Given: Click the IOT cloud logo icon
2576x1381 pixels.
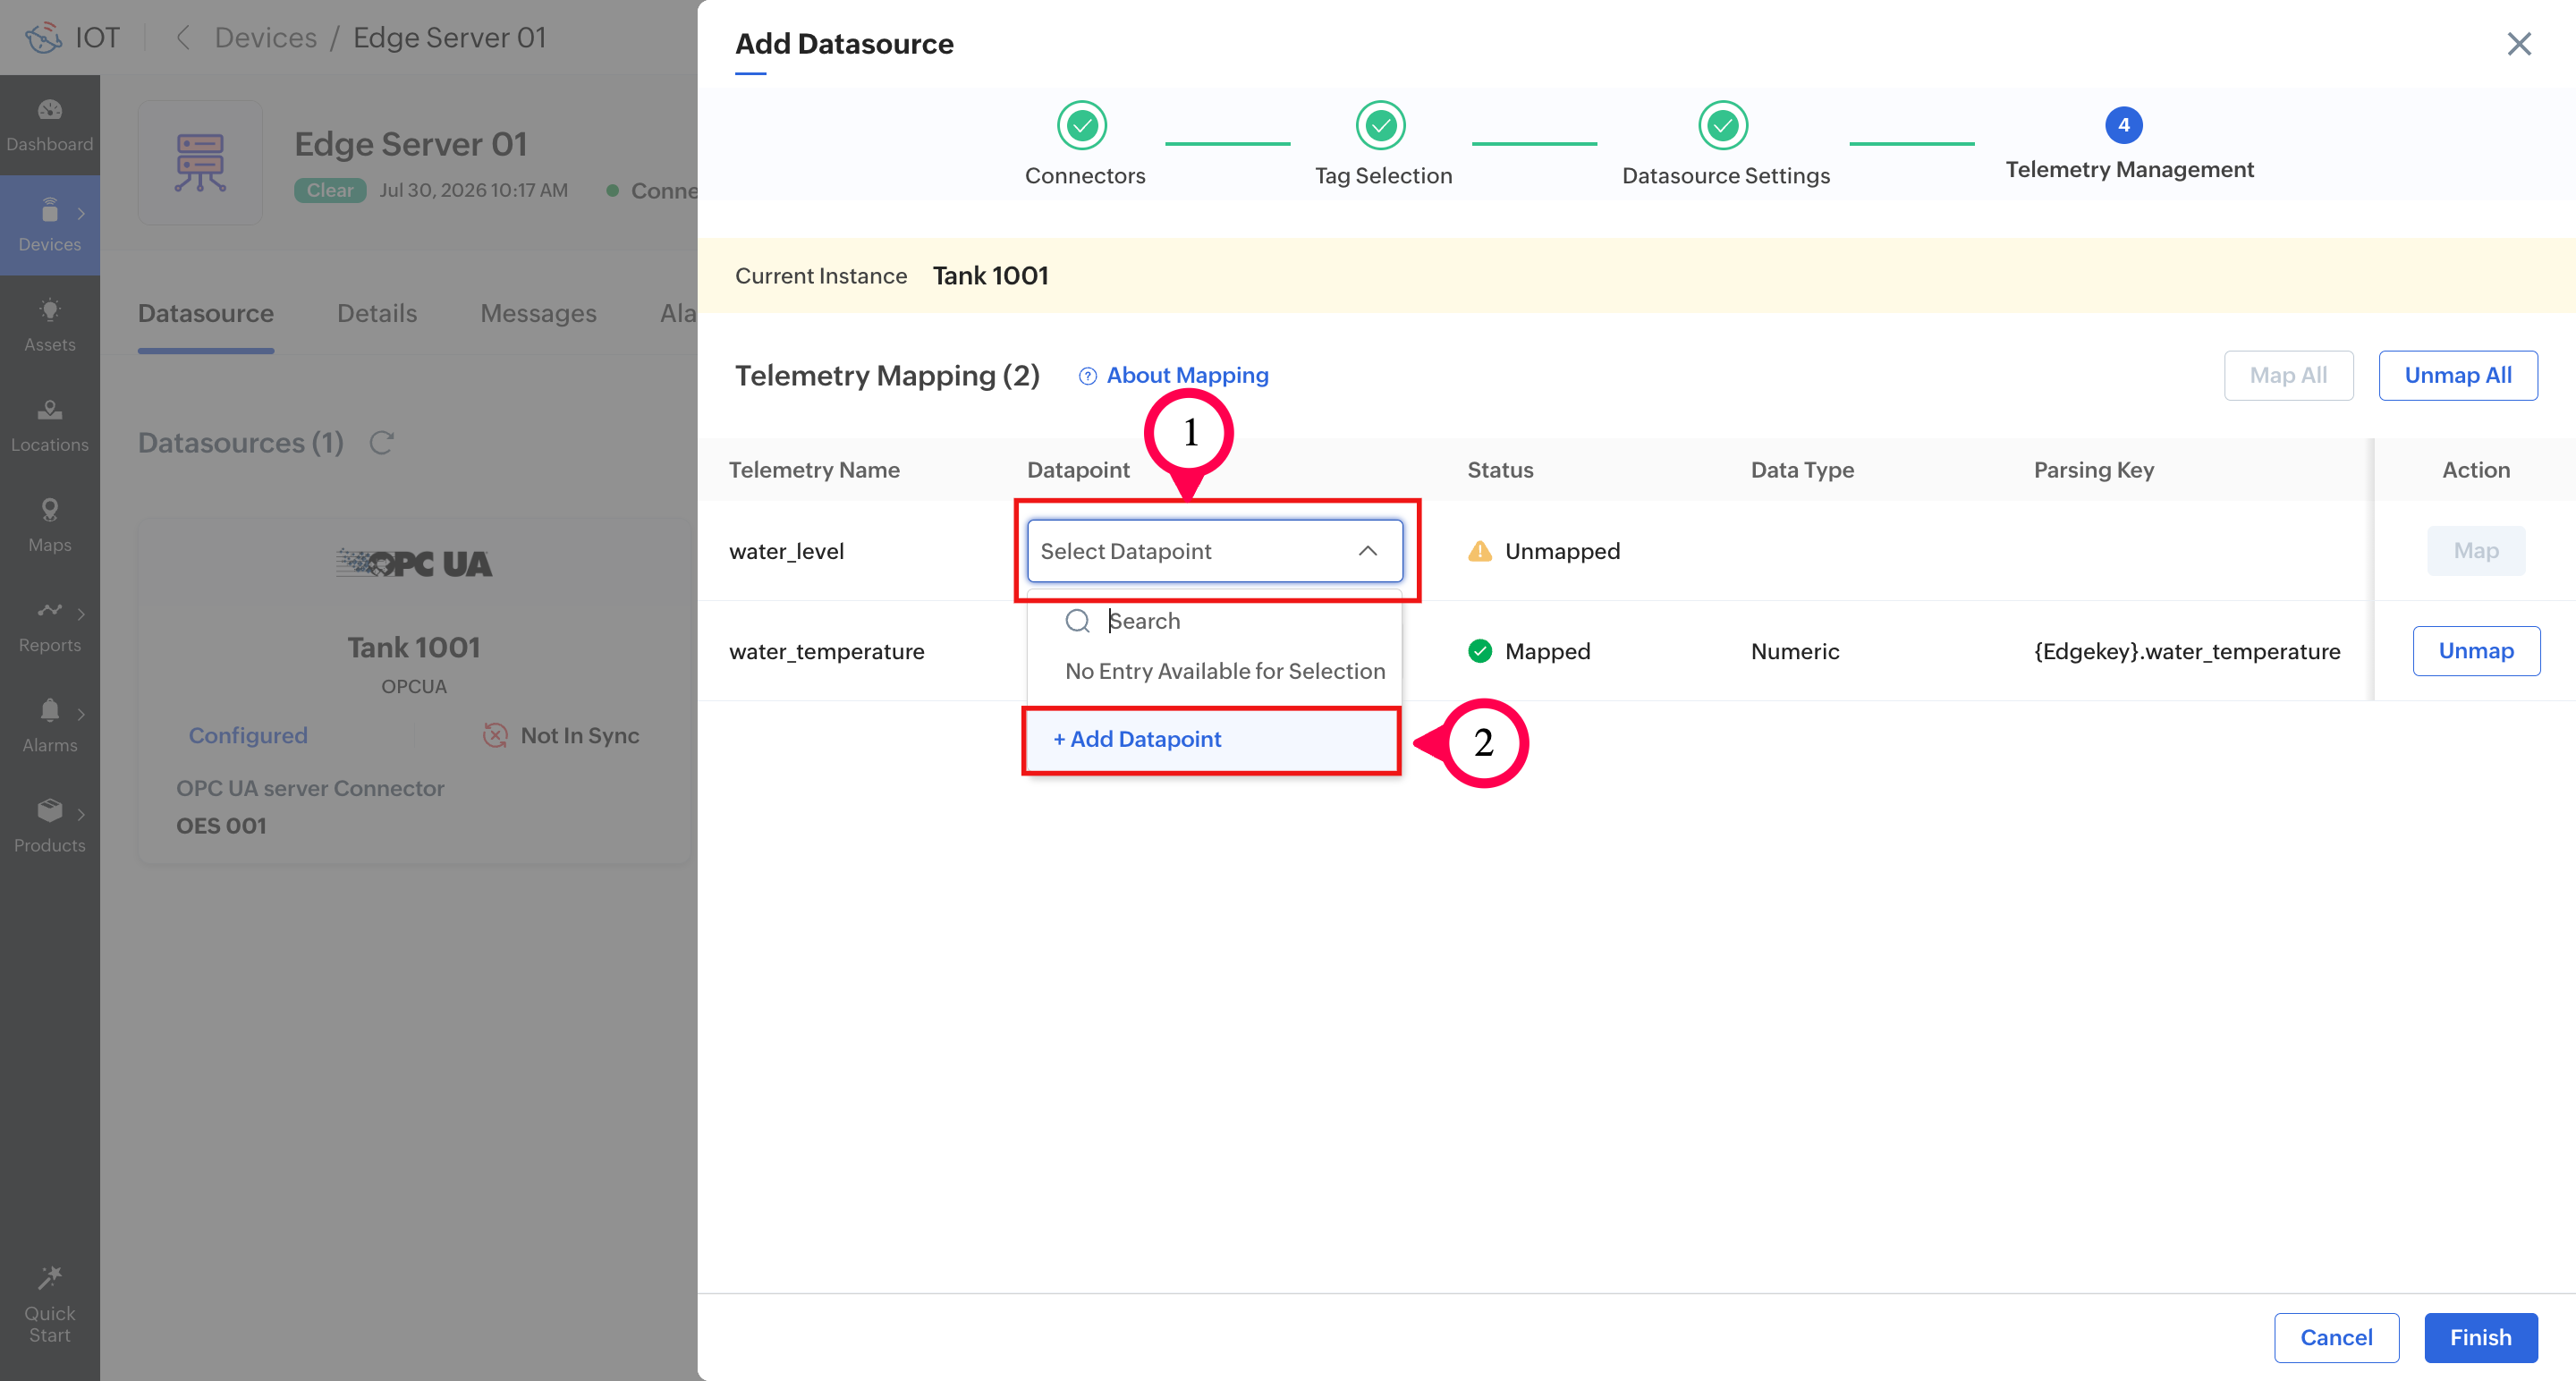Looking at the screenshot, I should 43,38.
